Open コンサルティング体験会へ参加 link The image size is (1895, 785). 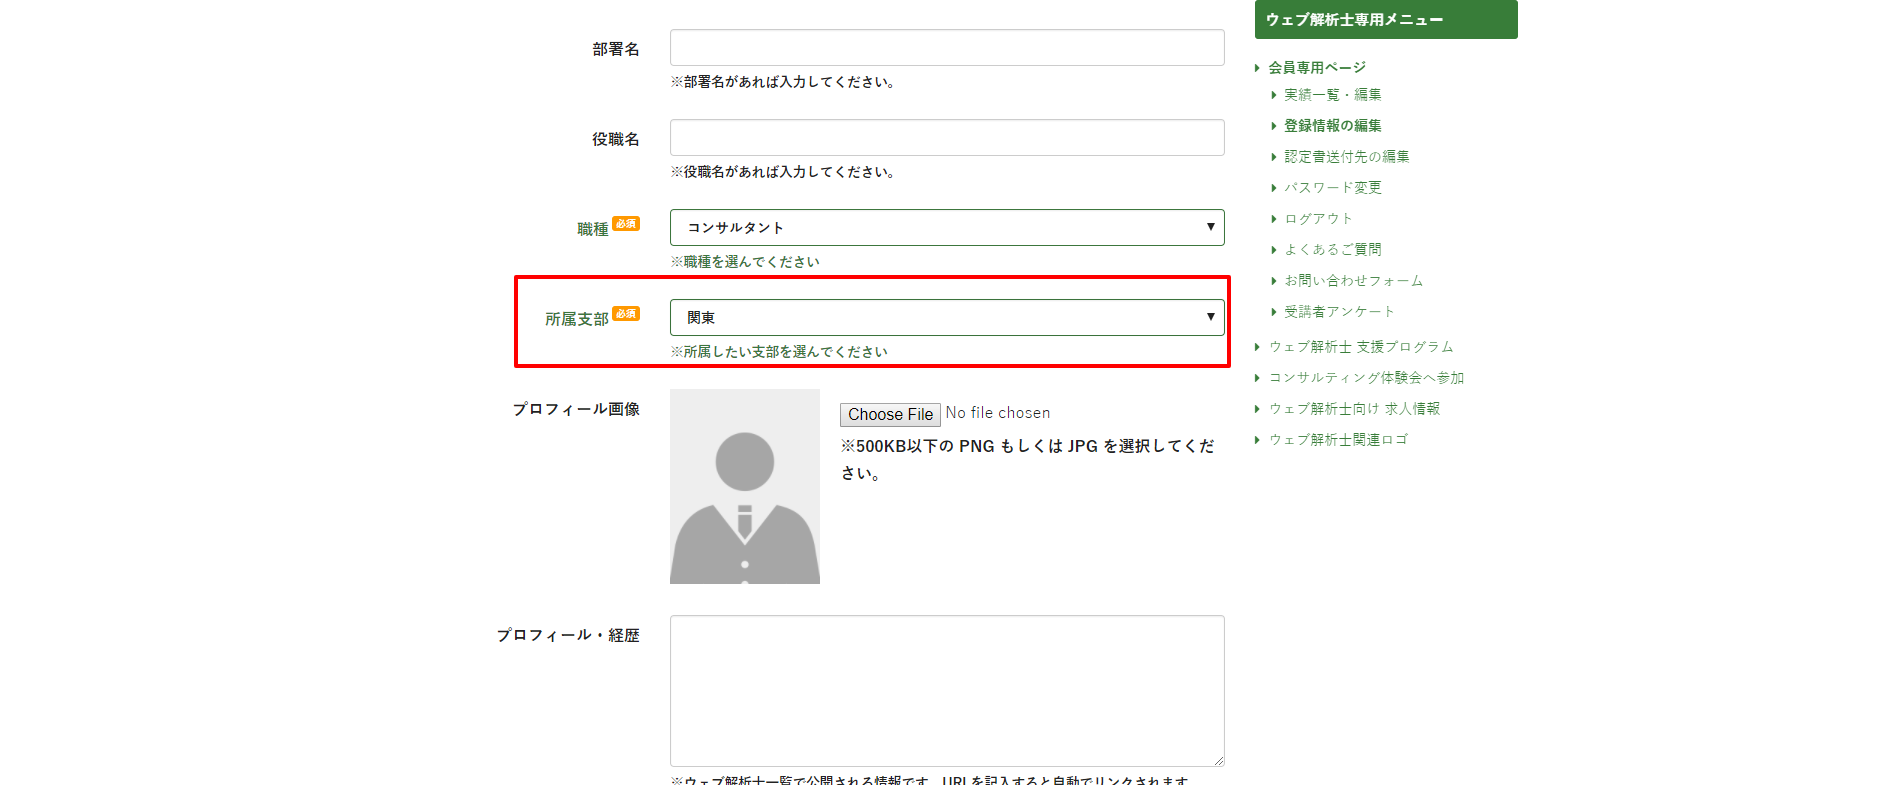(1366, 378)
